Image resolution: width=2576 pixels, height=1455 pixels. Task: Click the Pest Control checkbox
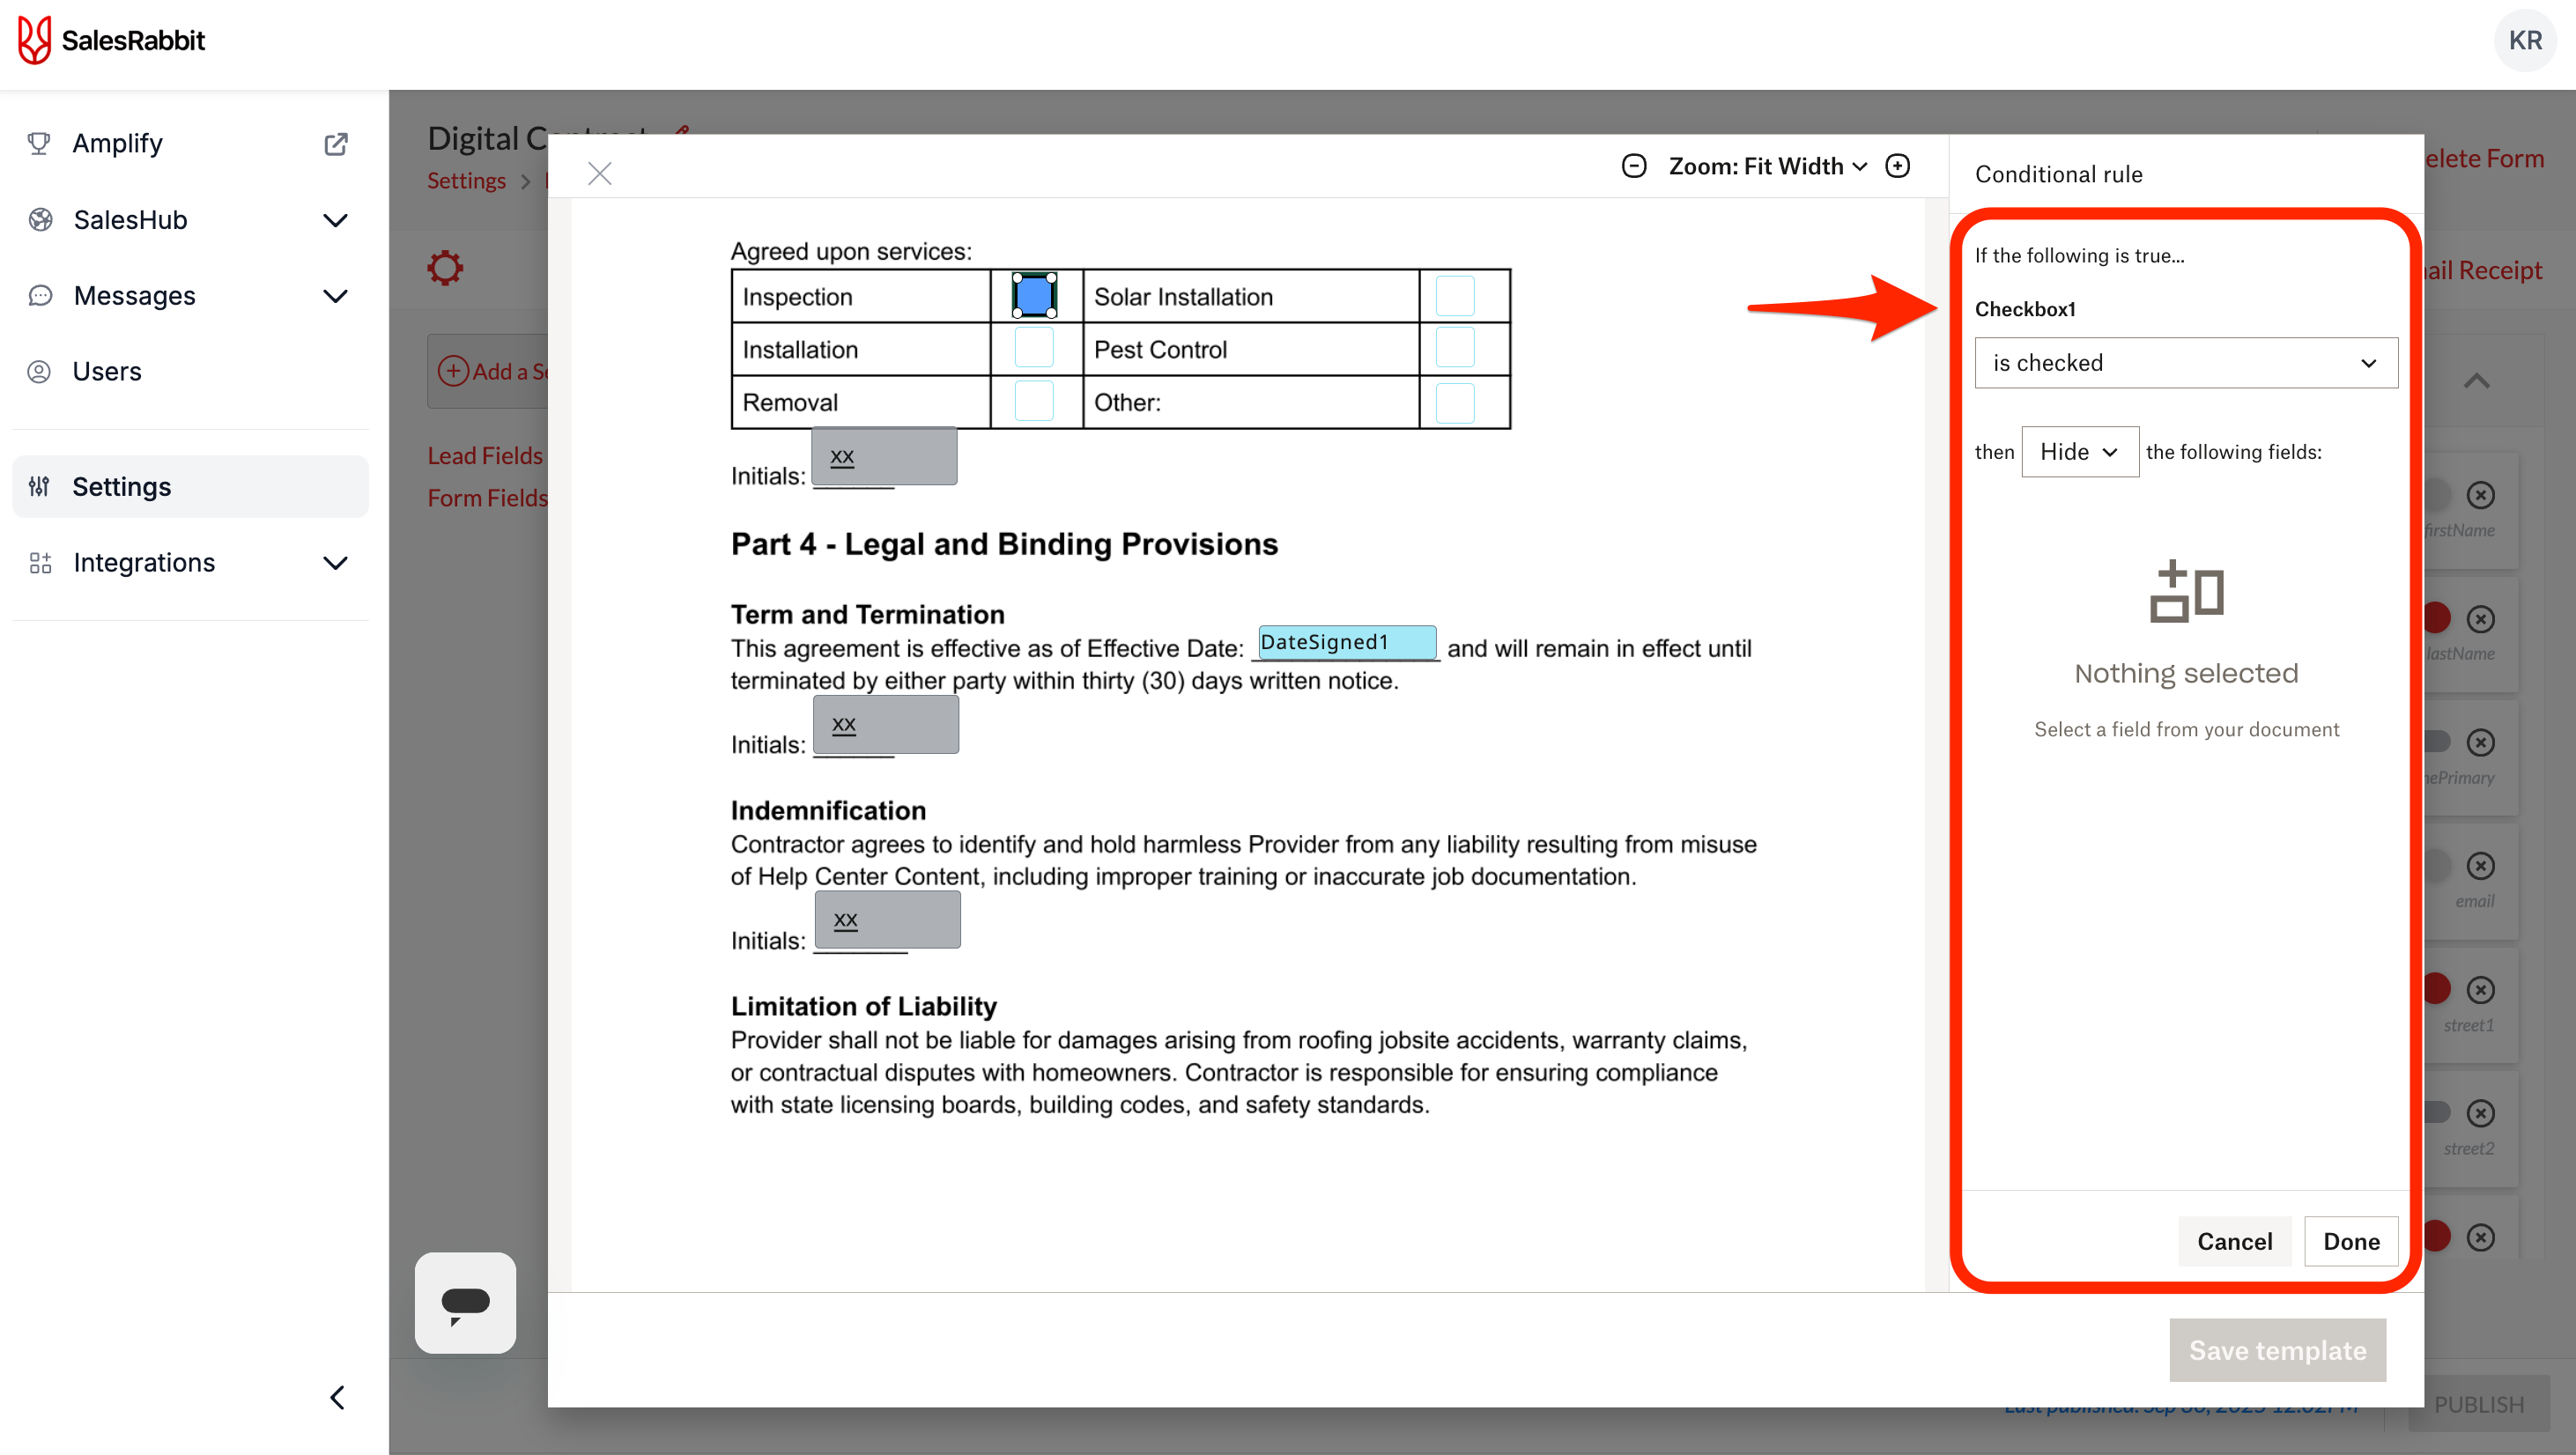click(1454, 349)
